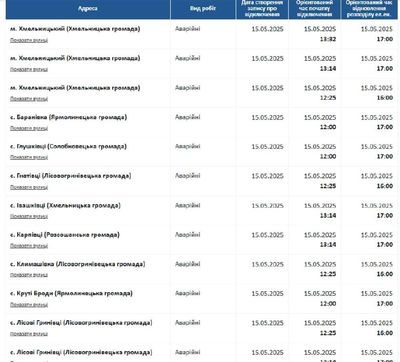Click start time '12:00' in с. Баранівка row

pyautogui.click(x=328, y=127)
